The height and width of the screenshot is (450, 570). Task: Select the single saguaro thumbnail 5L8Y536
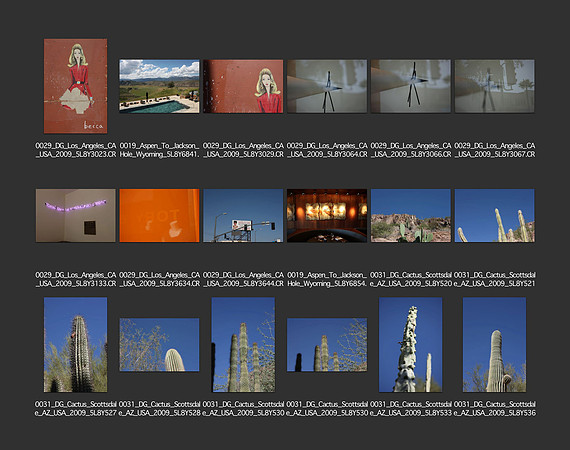[494, 345]
